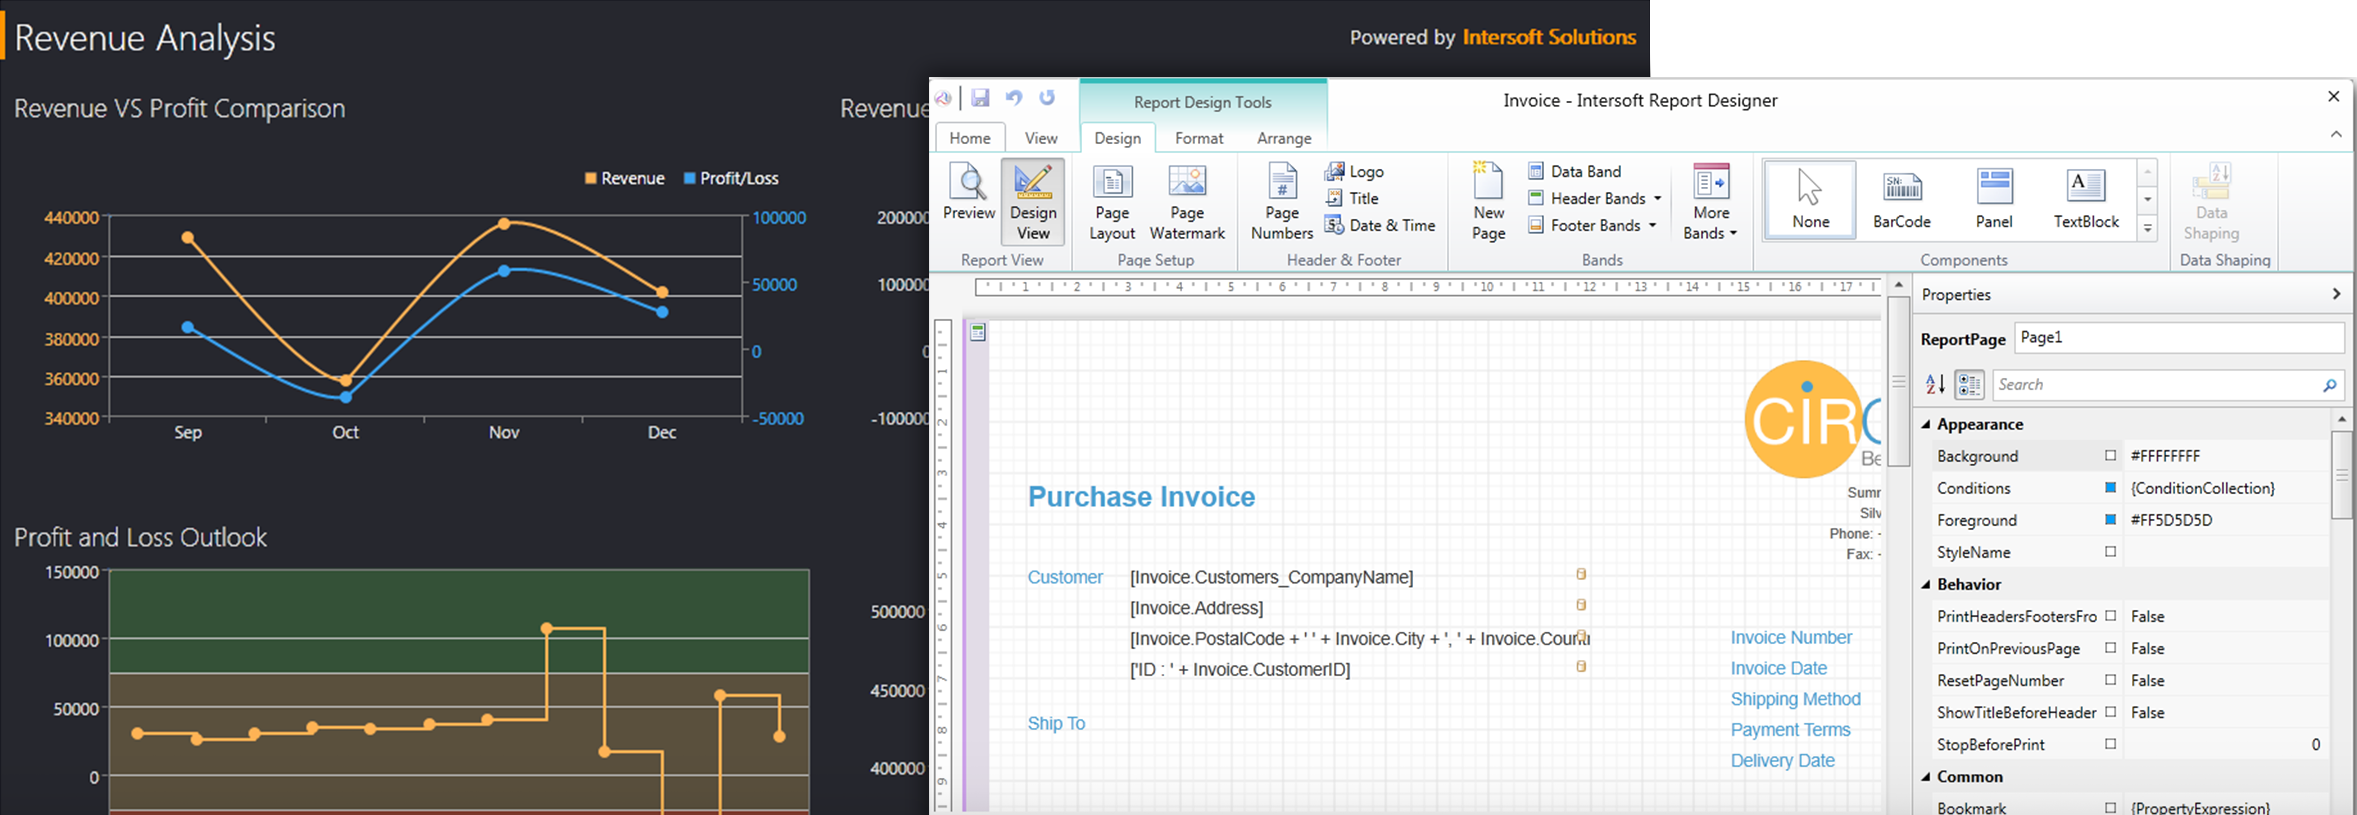Image resolution: width=2357 pixels, height=815 pixels.
Task: Select the BarCode component
Action: click(1902, 198)
